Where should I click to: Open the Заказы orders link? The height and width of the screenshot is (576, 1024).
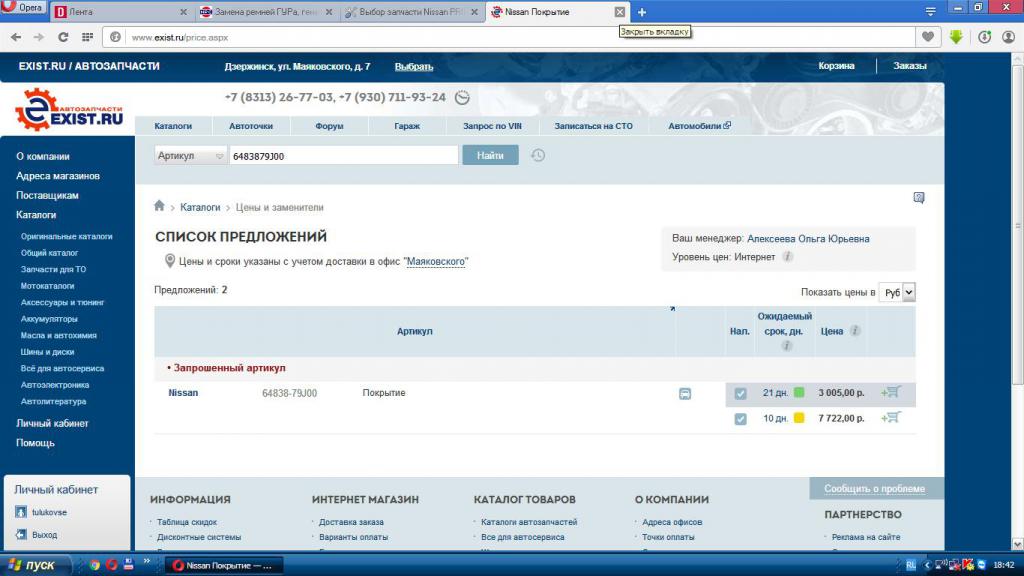tap(910, 66)
